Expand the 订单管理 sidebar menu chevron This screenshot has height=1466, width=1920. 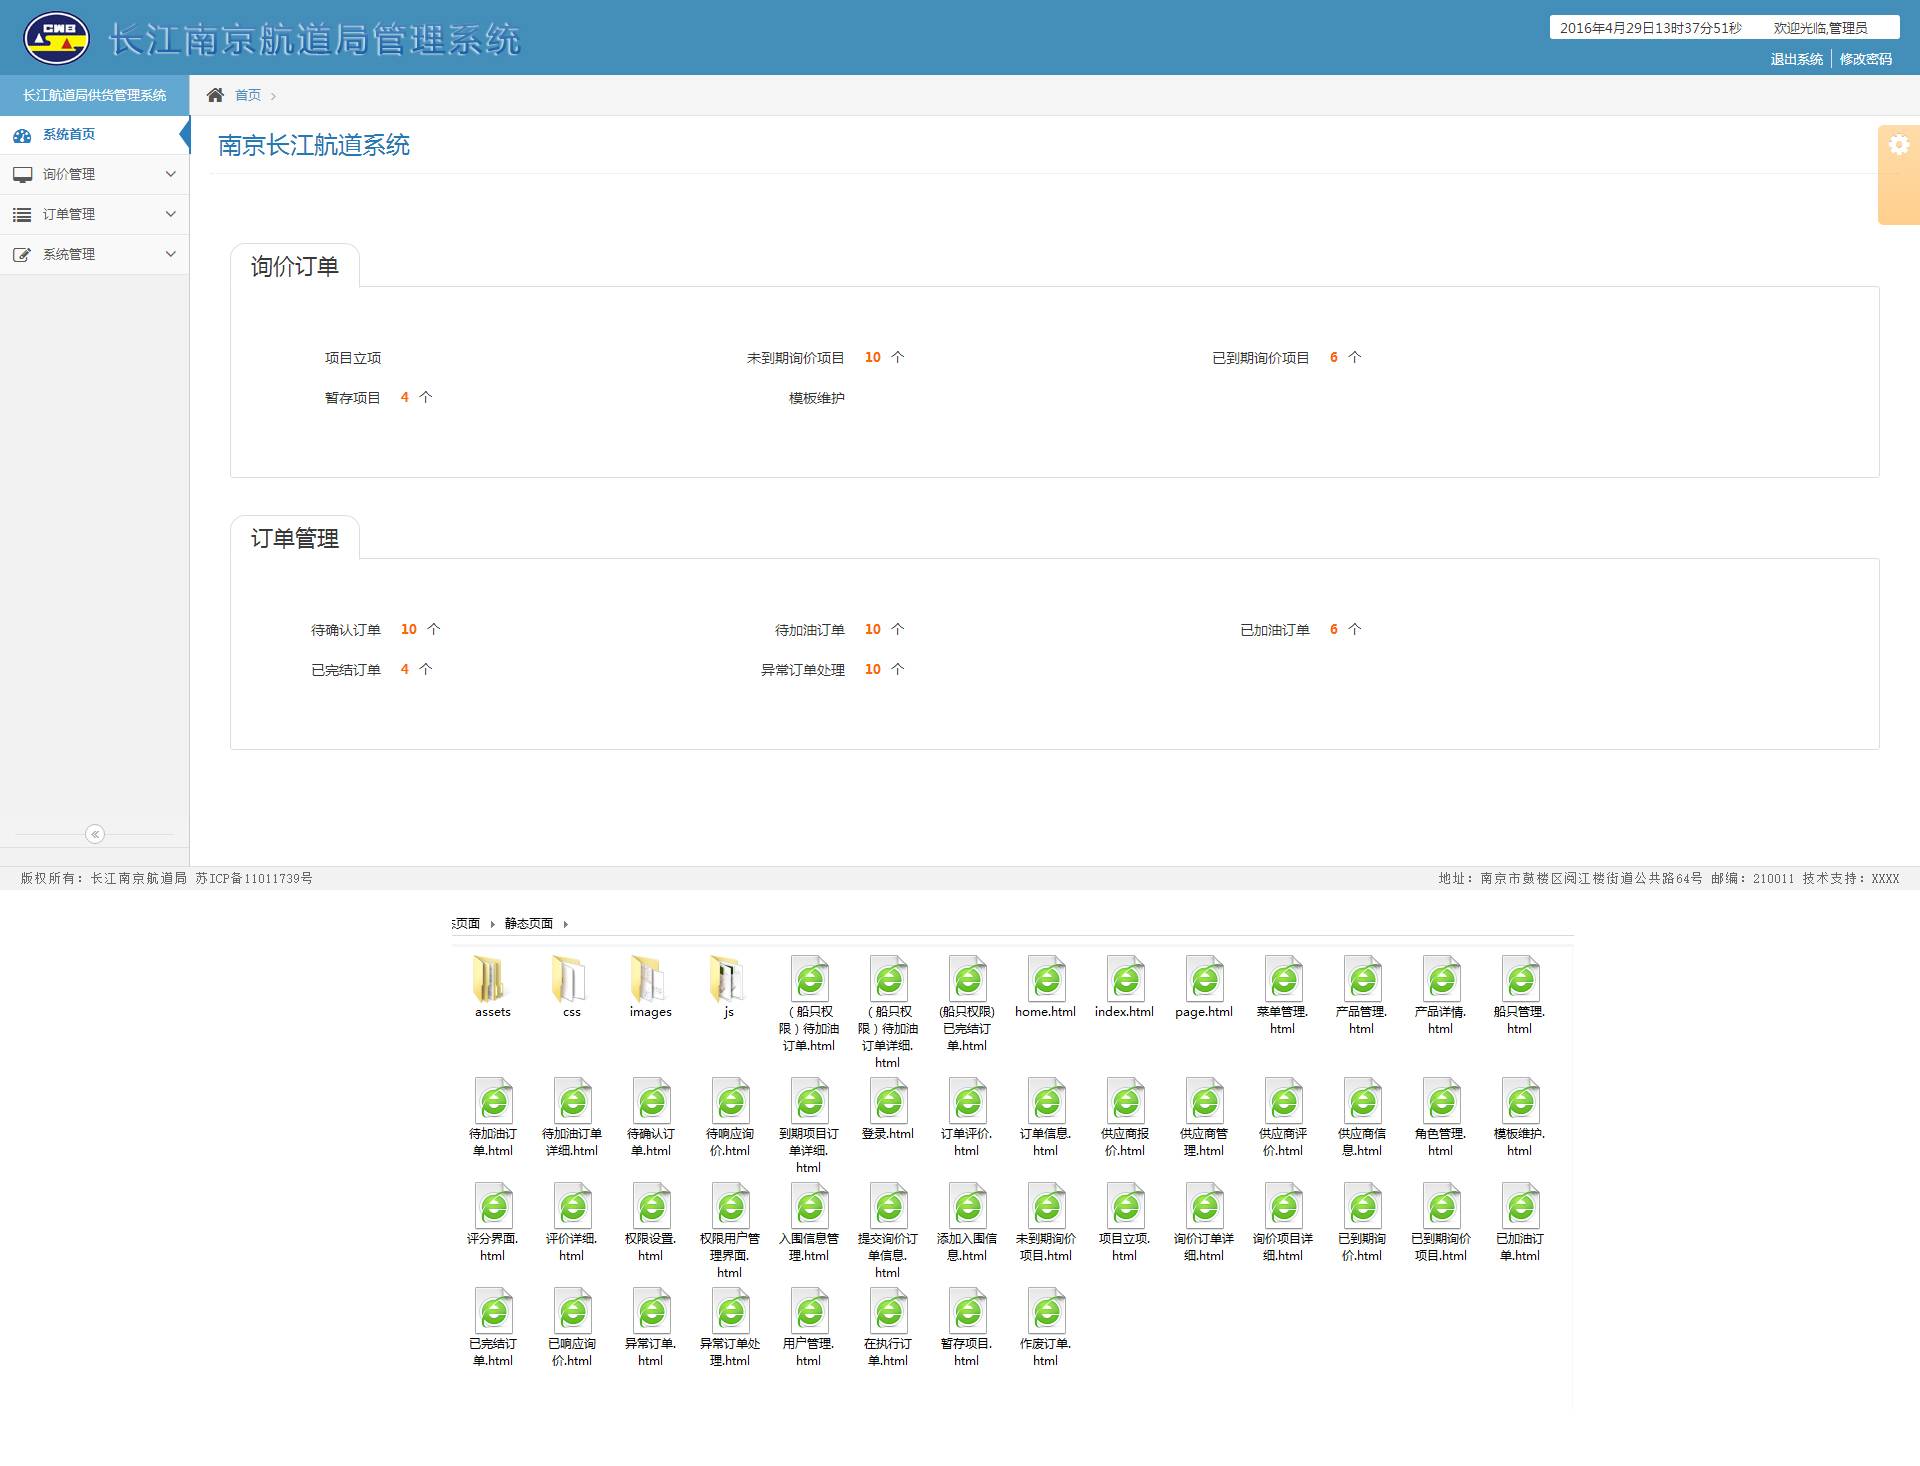click(x=170, y=214)
